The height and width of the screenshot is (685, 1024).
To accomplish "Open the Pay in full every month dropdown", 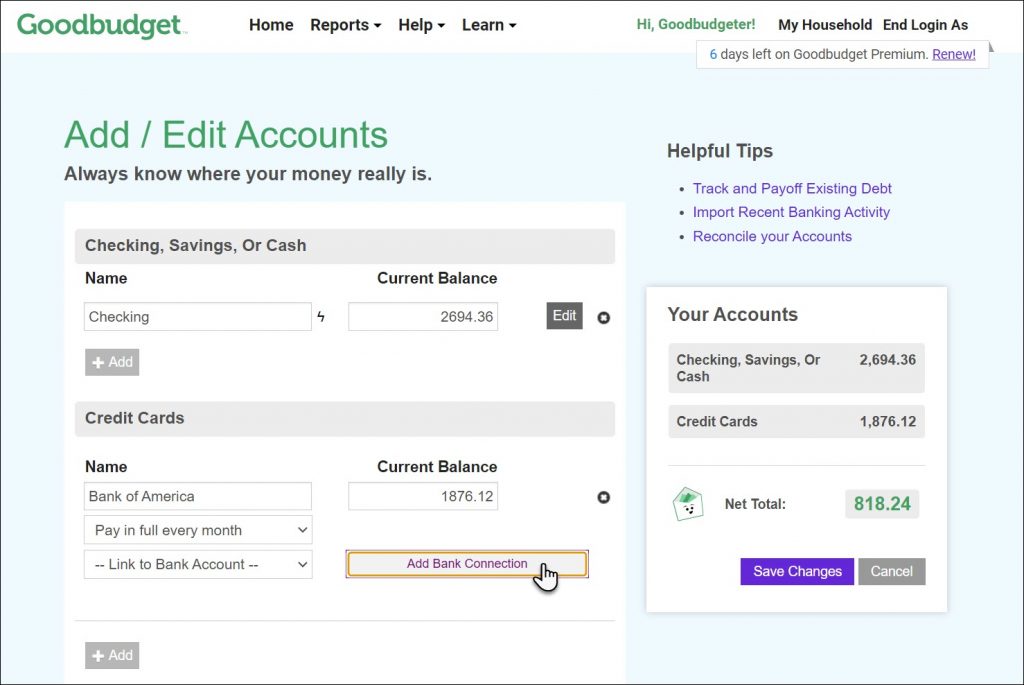I will [197, 530].
